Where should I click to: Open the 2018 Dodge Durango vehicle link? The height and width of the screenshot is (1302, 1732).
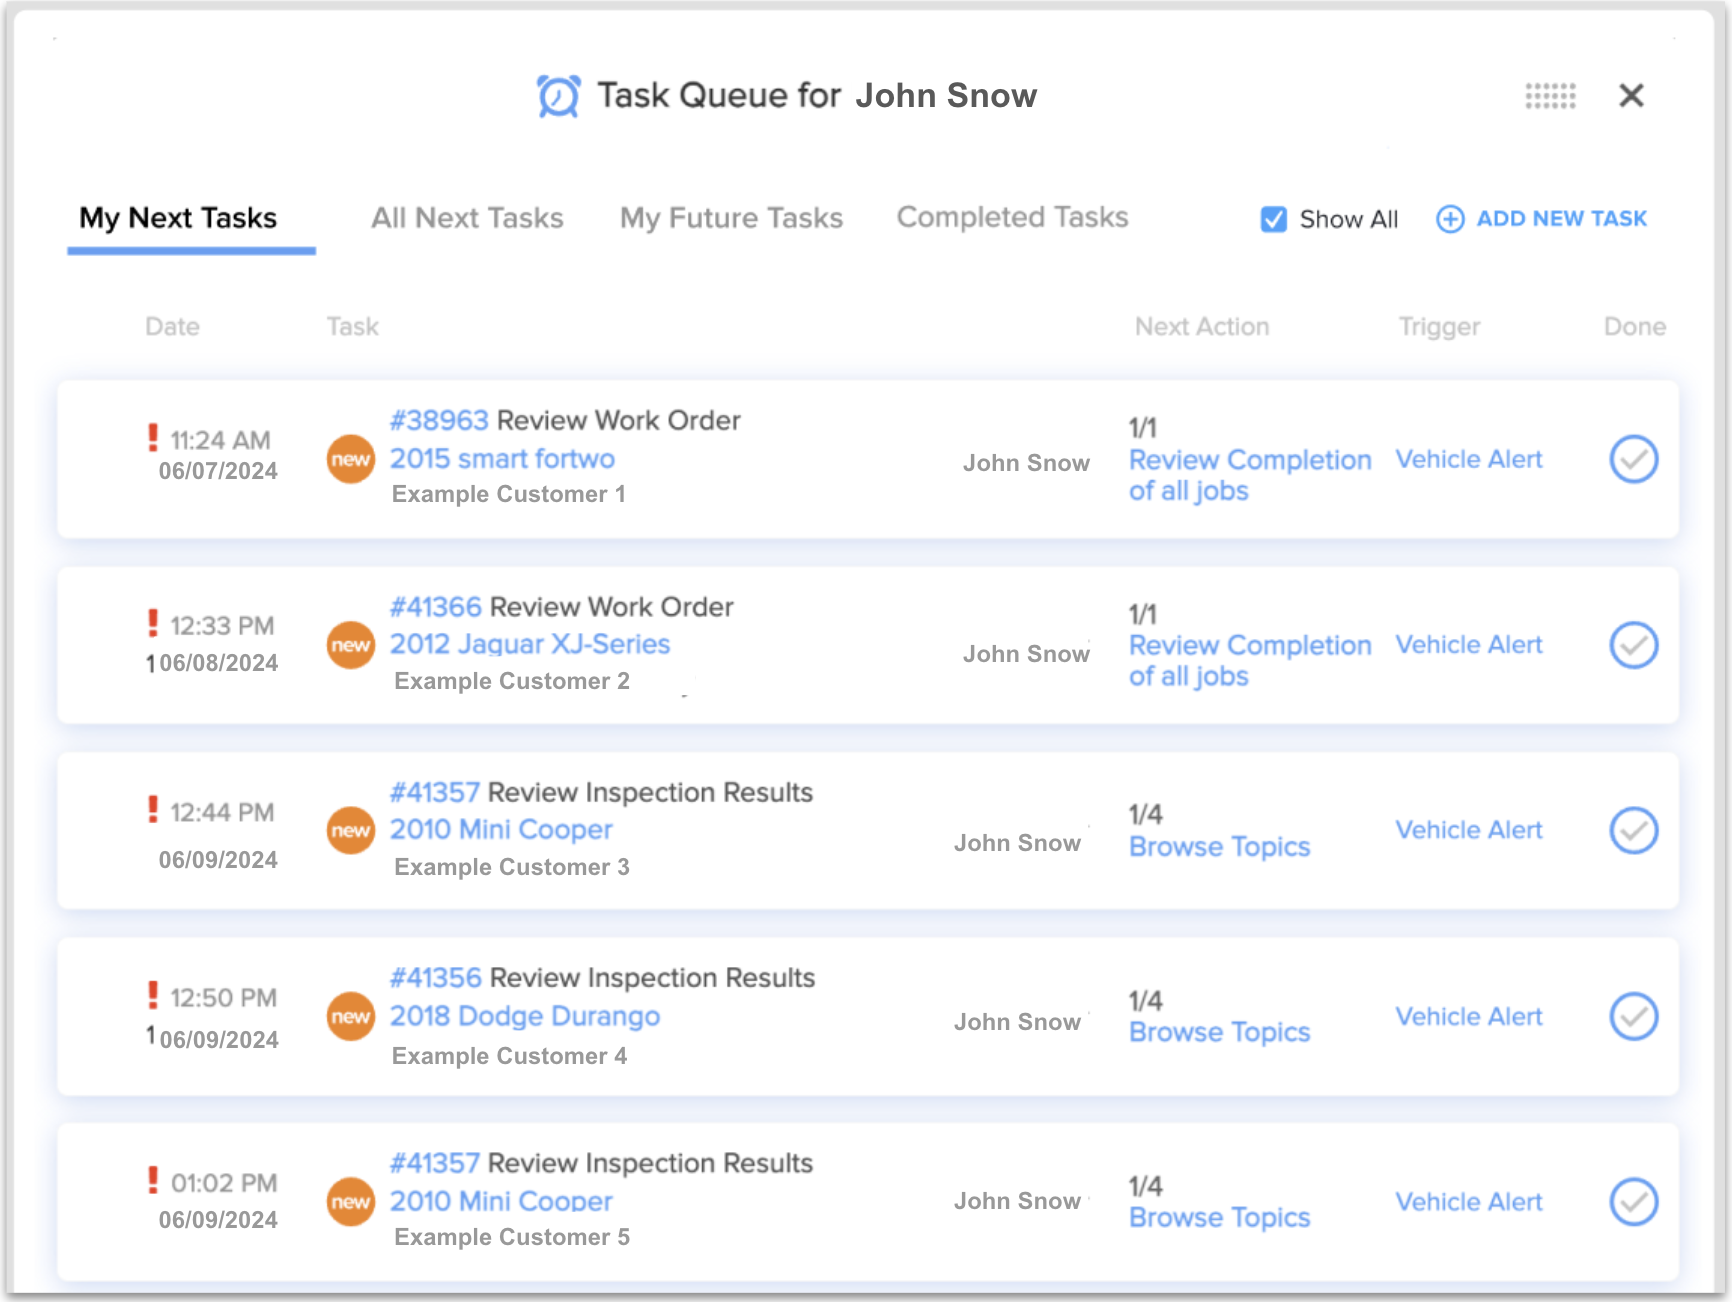[525, 1016]
